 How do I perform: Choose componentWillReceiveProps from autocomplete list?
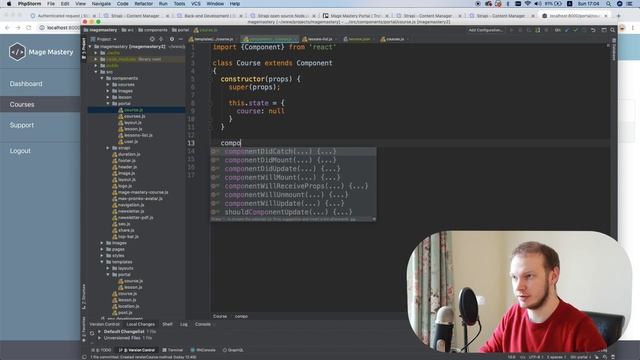(293, 186)
